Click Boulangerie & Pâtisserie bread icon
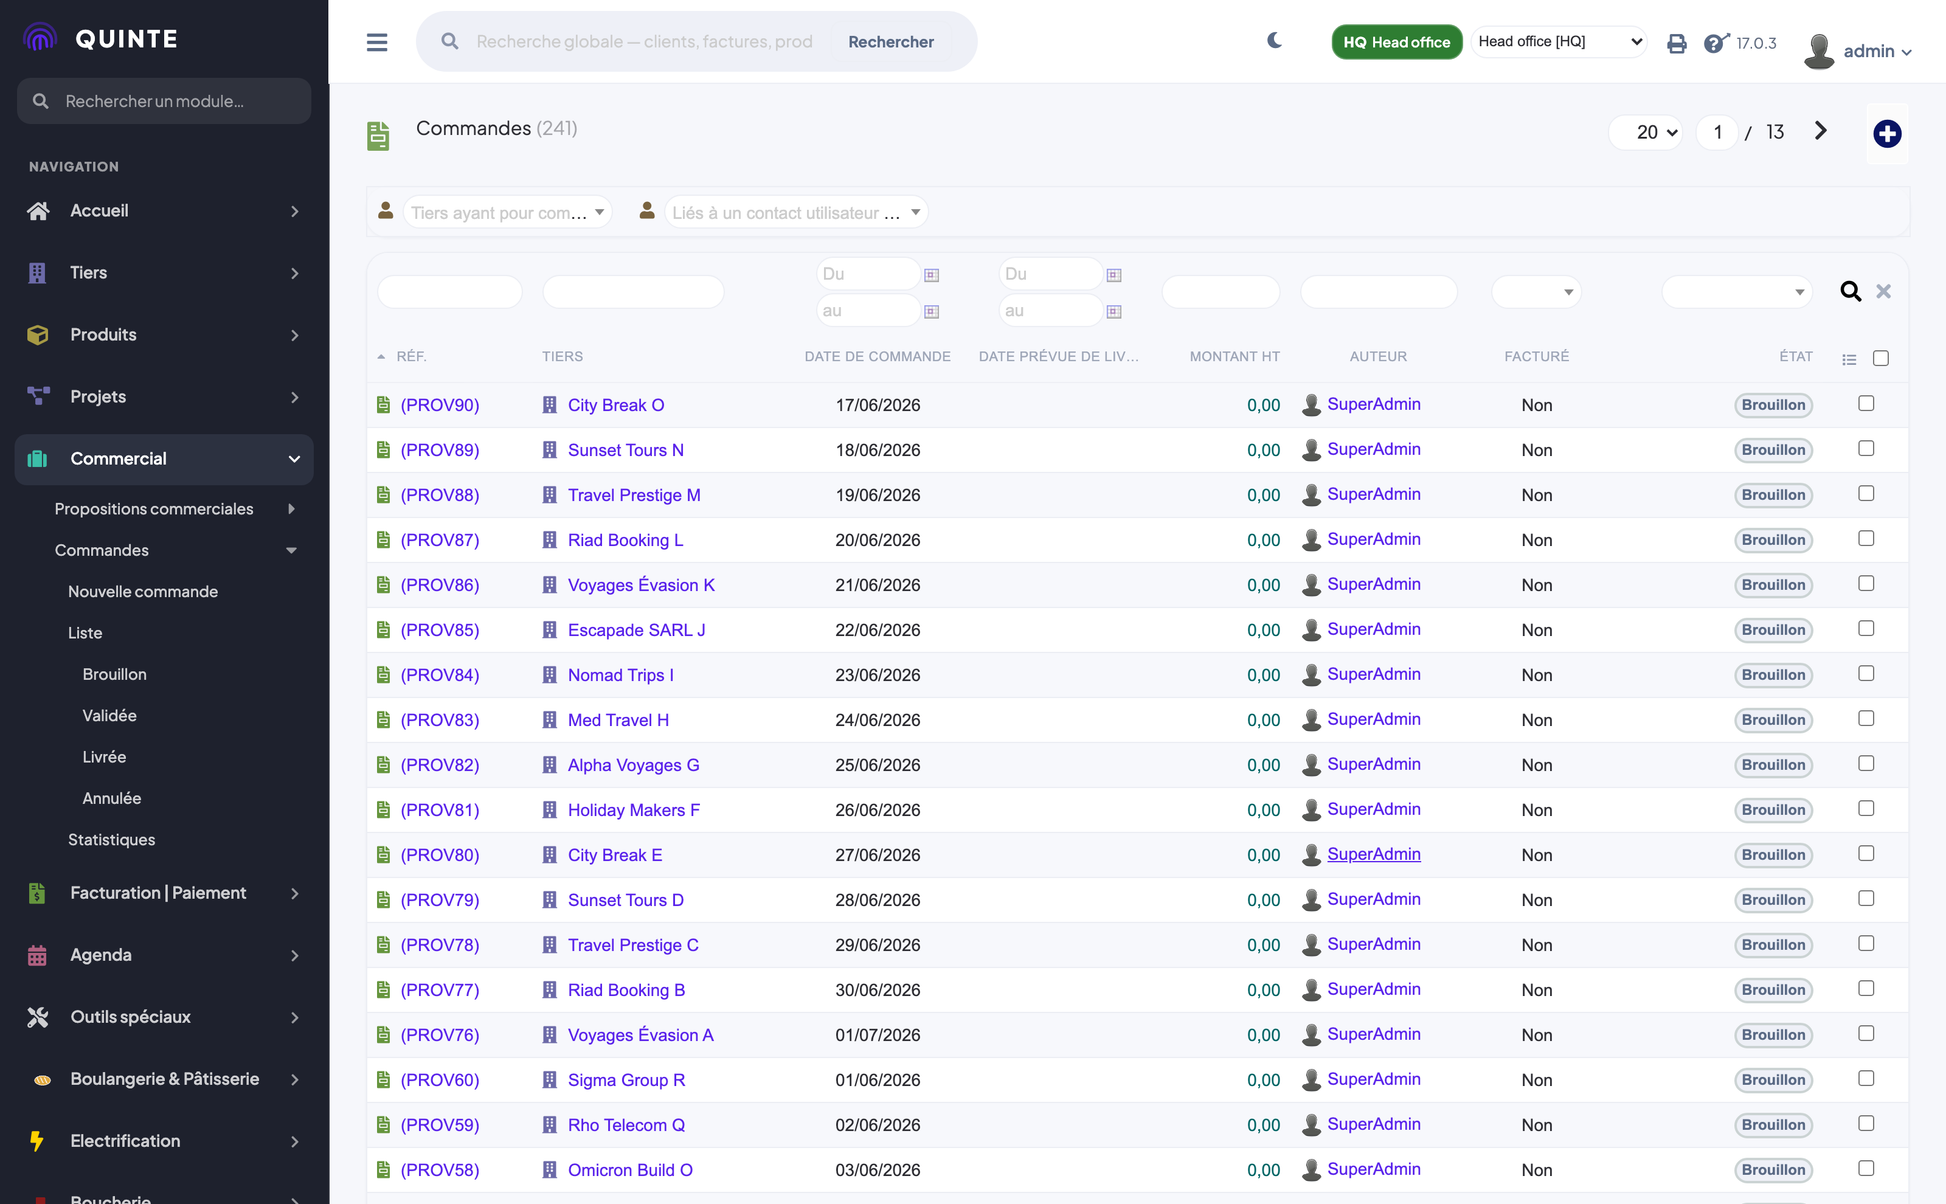This screenshot has width=1946, height=1204. coord(41,1079)
